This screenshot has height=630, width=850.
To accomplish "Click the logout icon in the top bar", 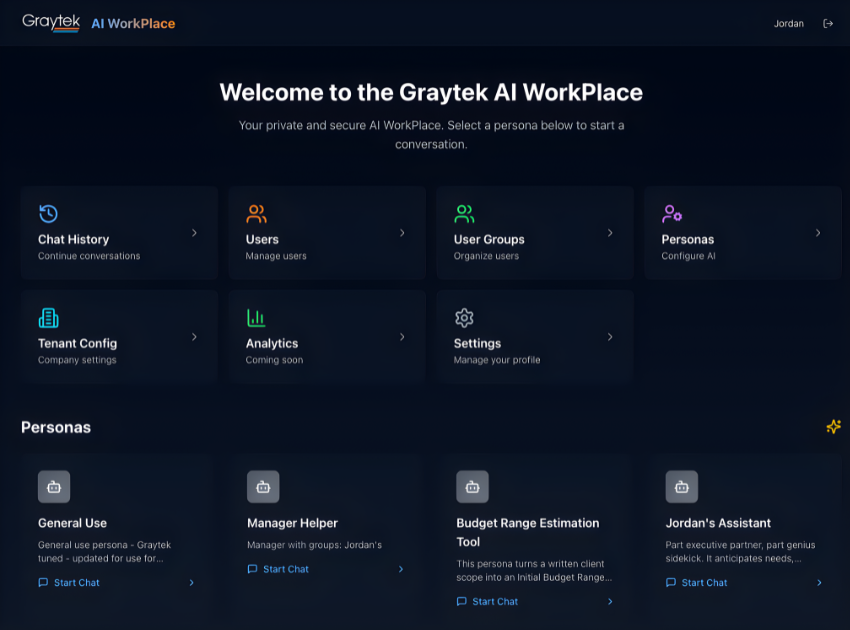I will [x=829, y=23].
